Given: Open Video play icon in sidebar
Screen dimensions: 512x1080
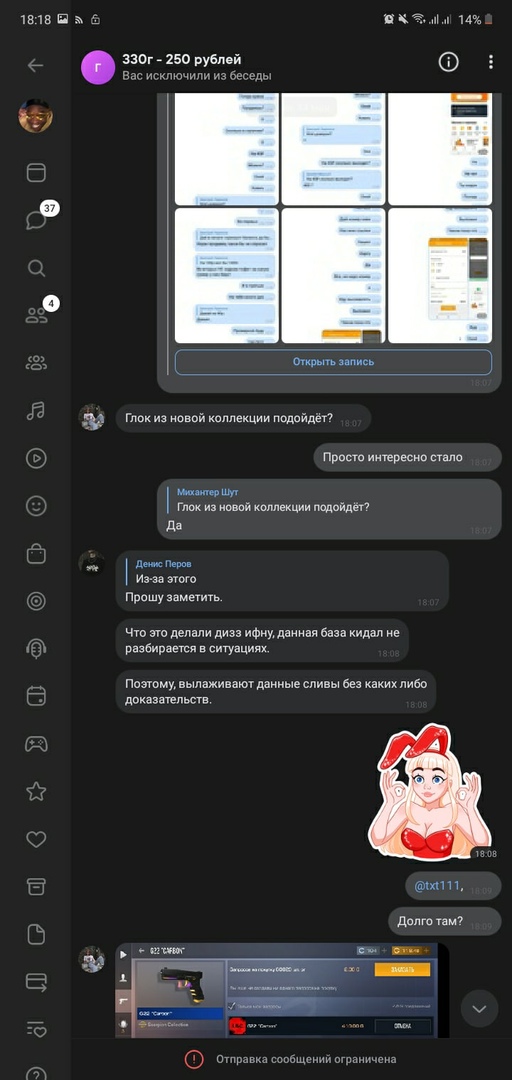Looking at the screenshot, I should 36,459.
